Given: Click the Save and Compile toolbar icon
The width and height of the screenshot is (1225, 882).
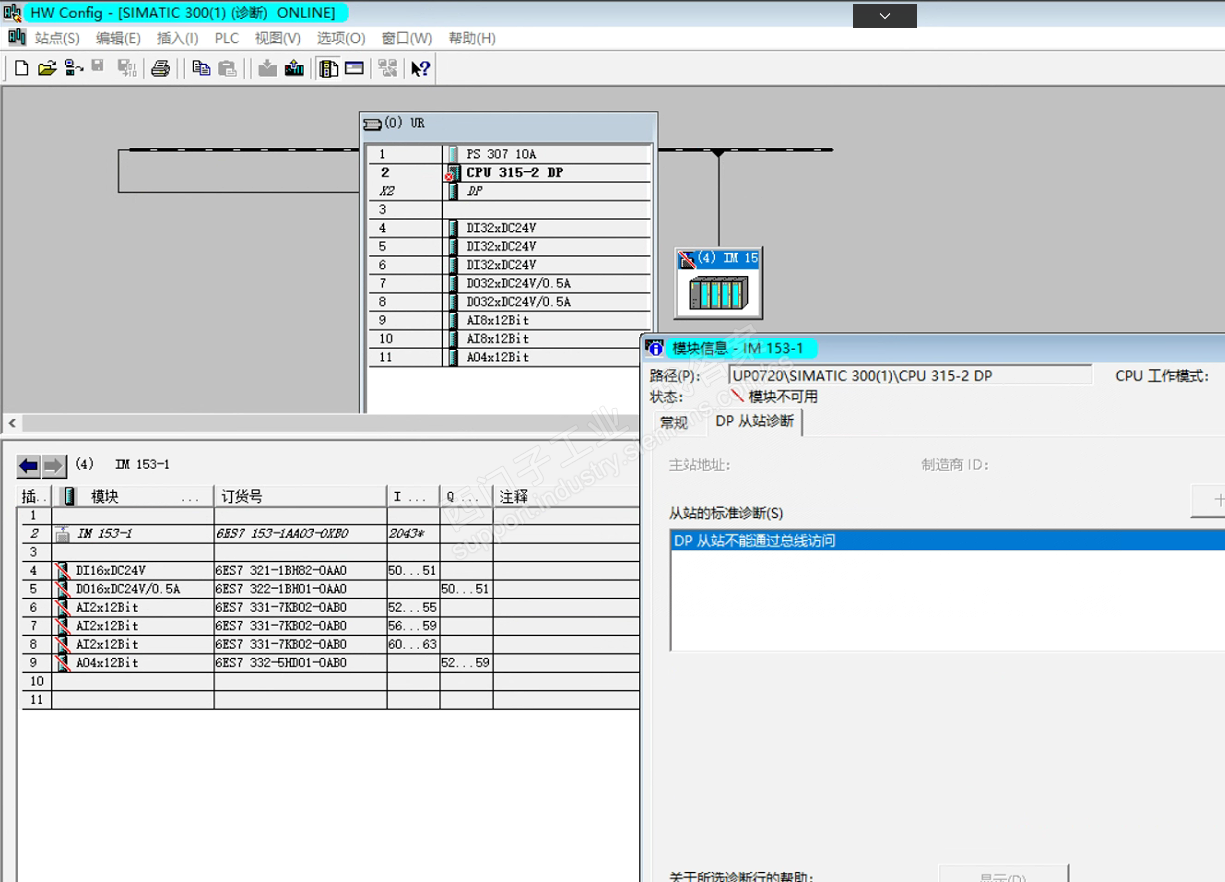Looking at the screenshot, I should [126, 69].
